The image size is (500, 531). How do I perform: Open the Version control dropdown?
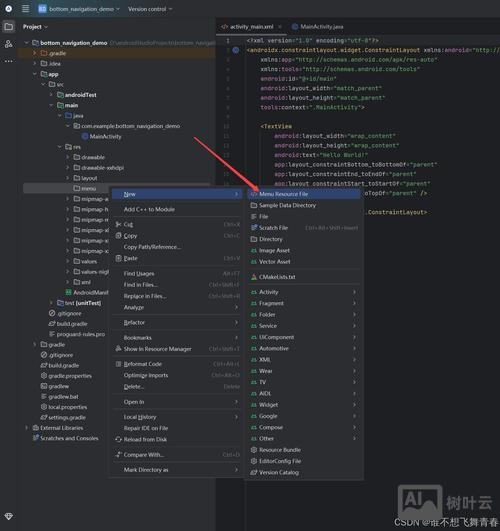coord(150,9)
